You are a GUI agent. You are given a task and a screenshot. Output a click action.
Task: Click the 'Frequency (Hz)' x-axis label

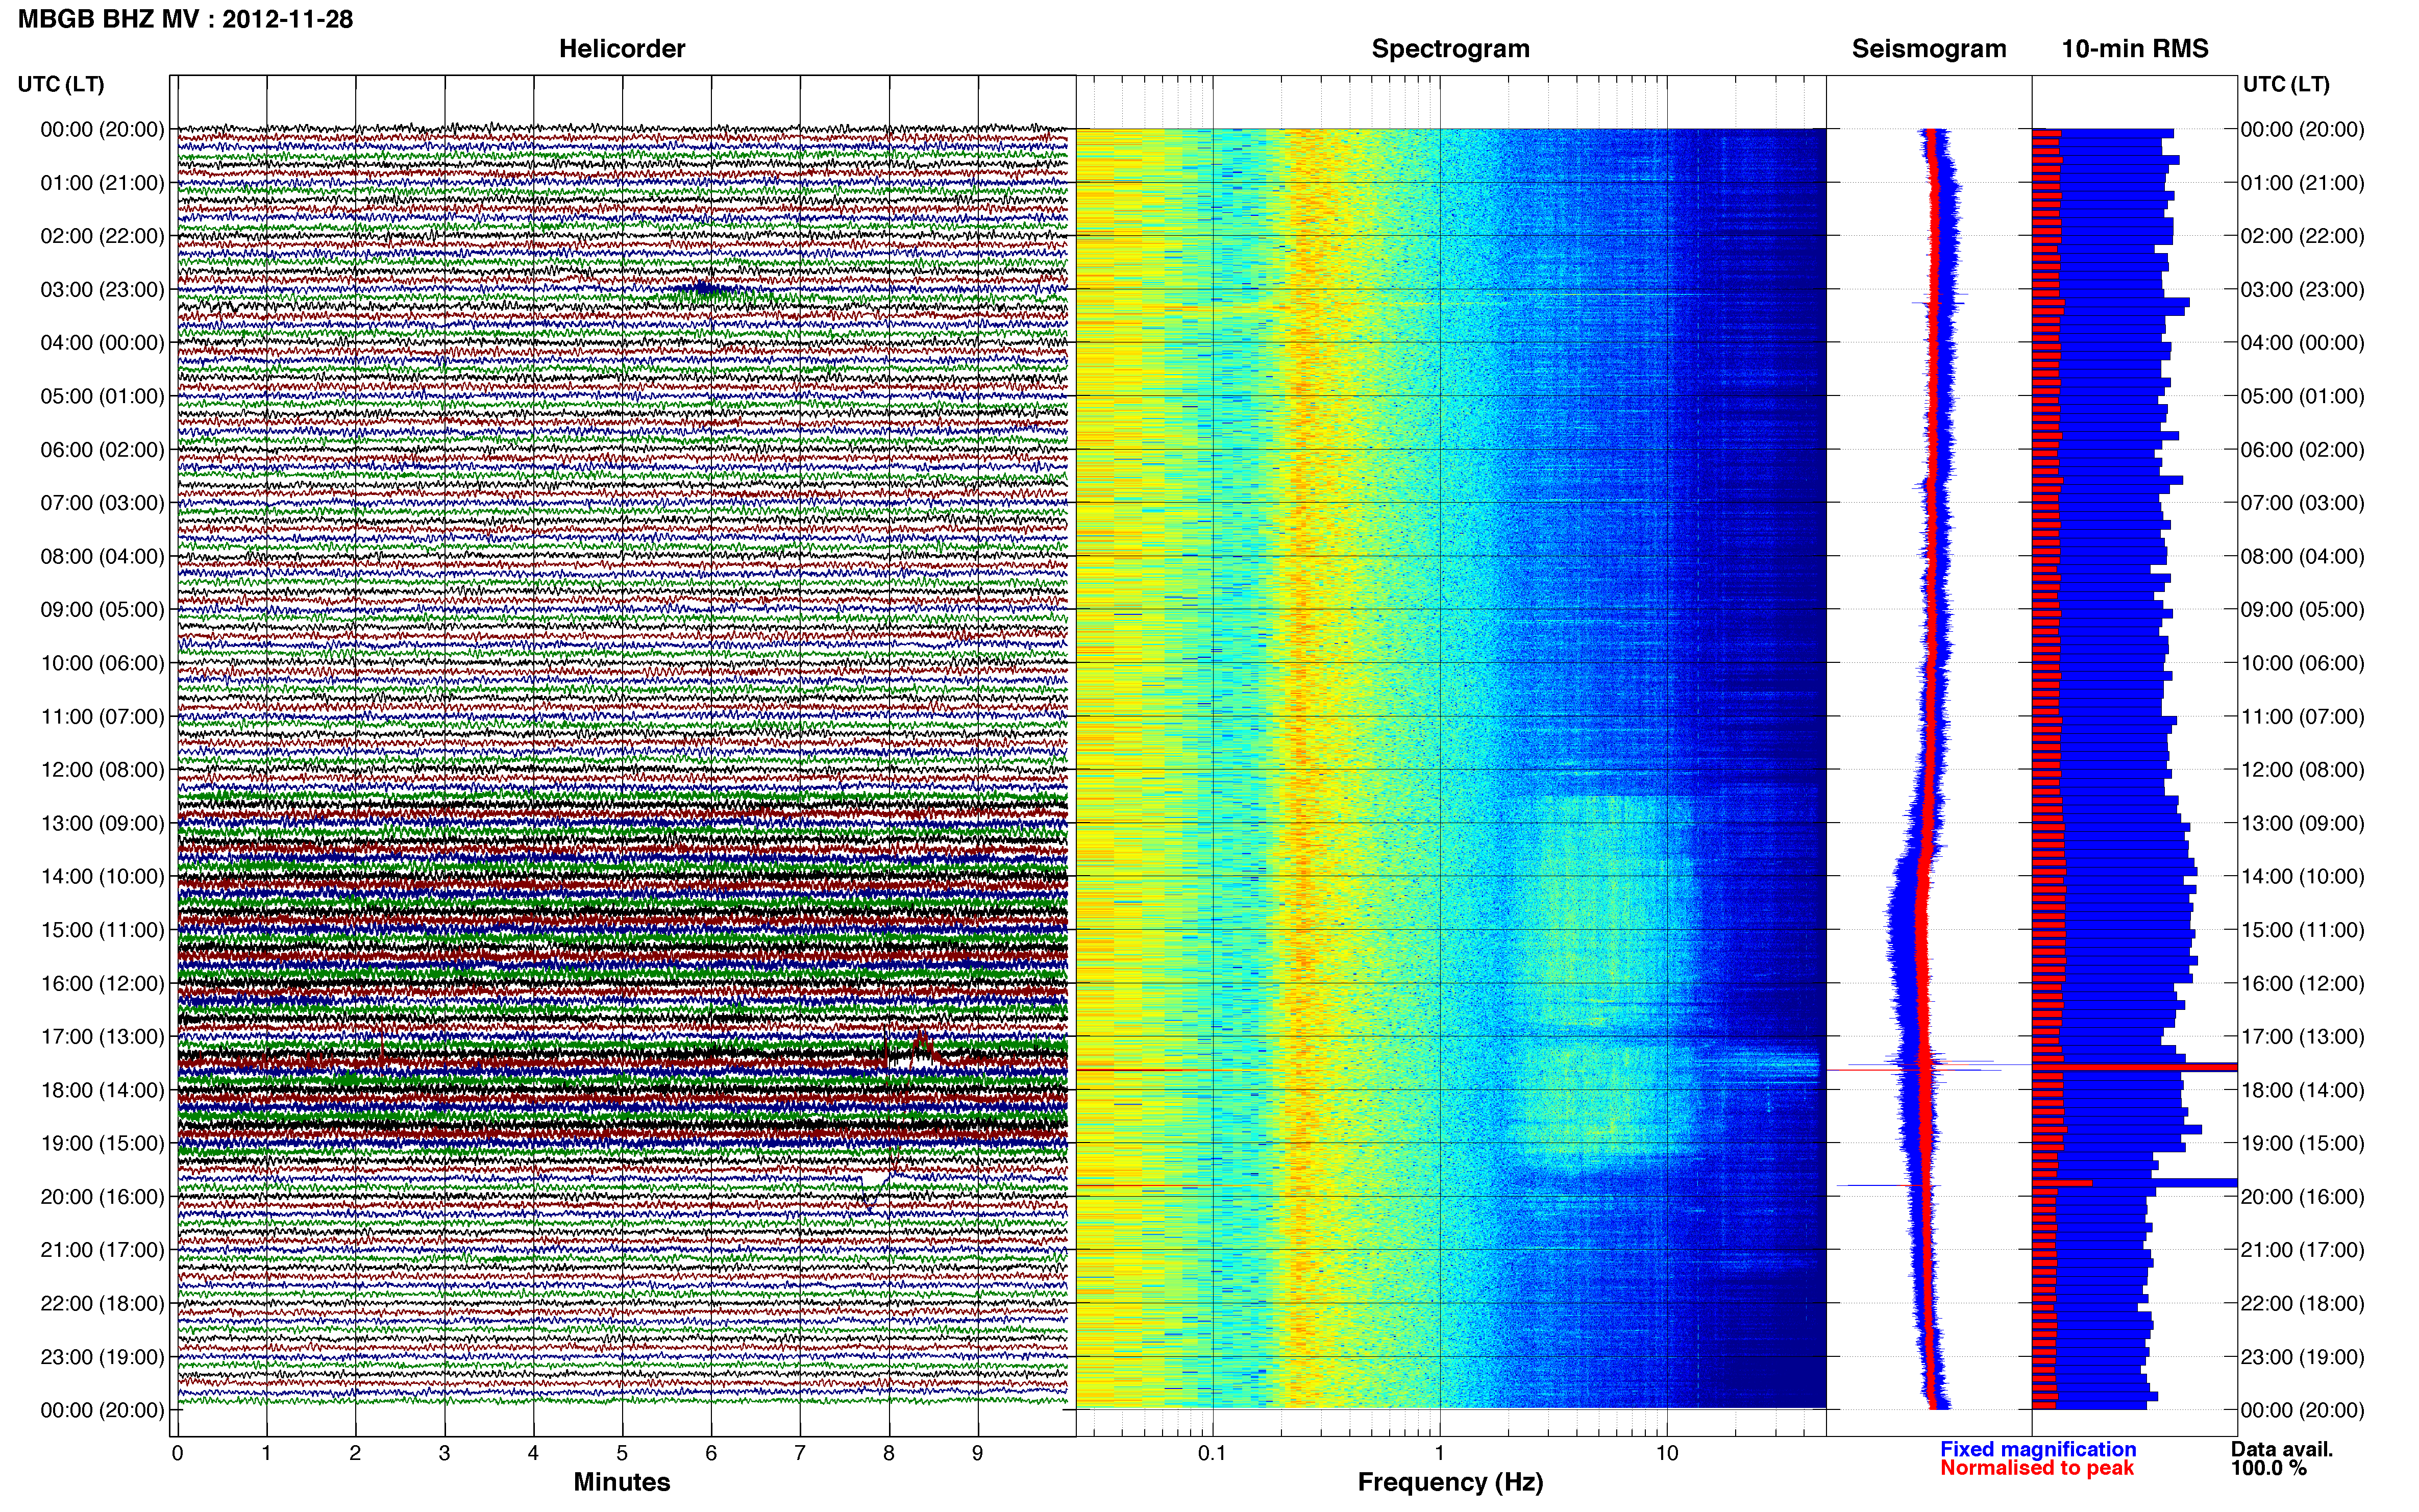point(1450,1482)
